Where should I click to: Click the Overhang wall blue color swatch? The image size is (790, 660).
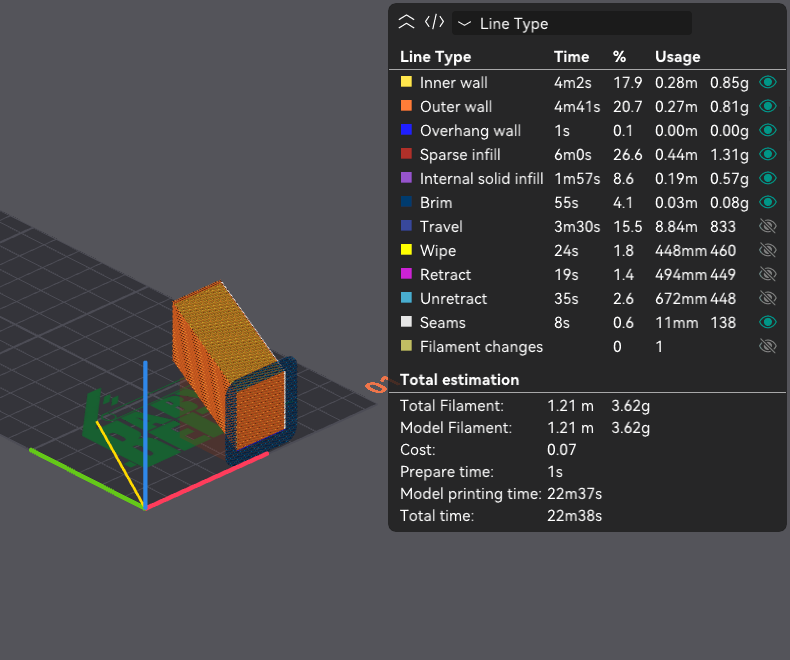coord(406,129)
